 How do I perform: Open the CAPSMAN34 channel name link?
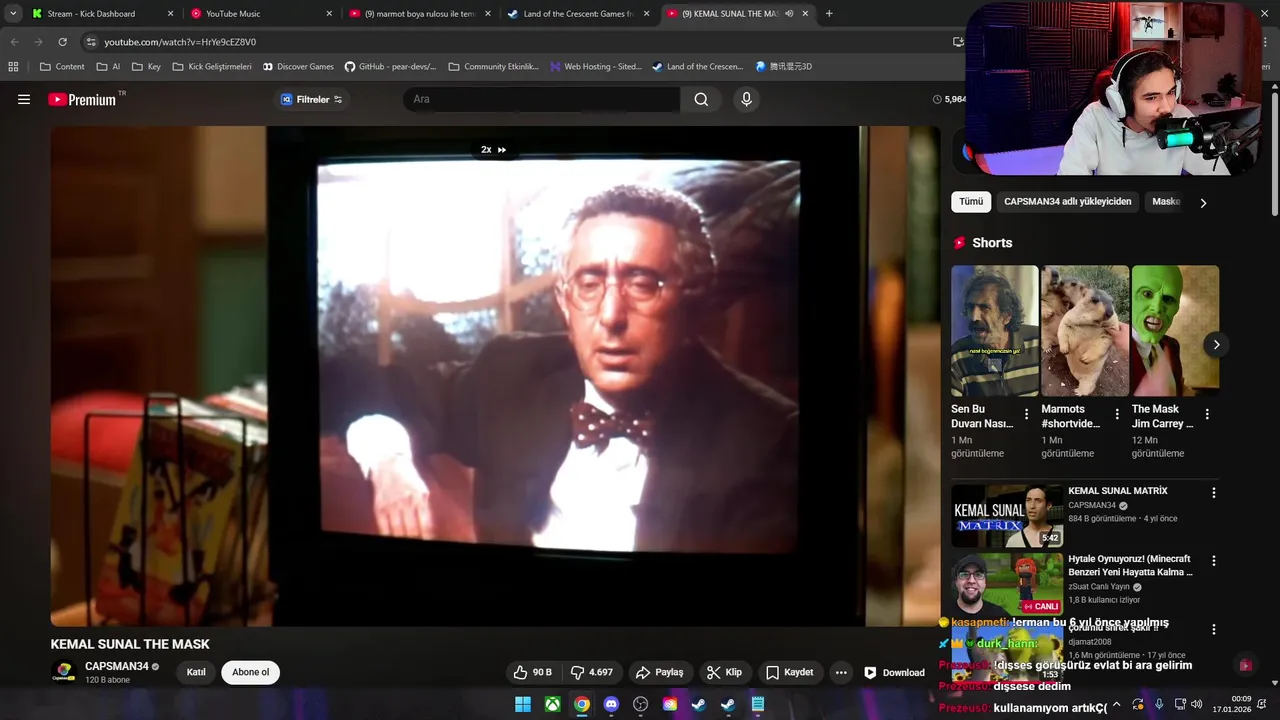coord(117,666)
